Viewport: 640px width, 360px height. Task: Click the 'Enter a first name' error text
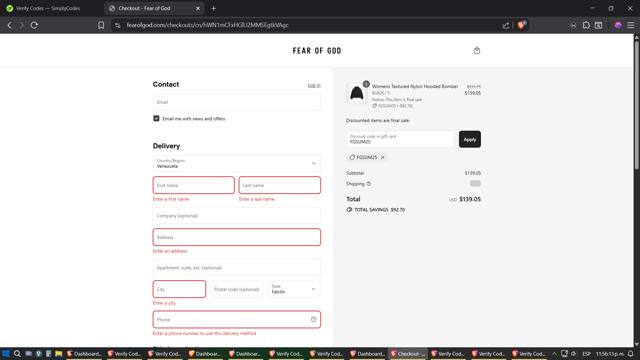point(171,199)
